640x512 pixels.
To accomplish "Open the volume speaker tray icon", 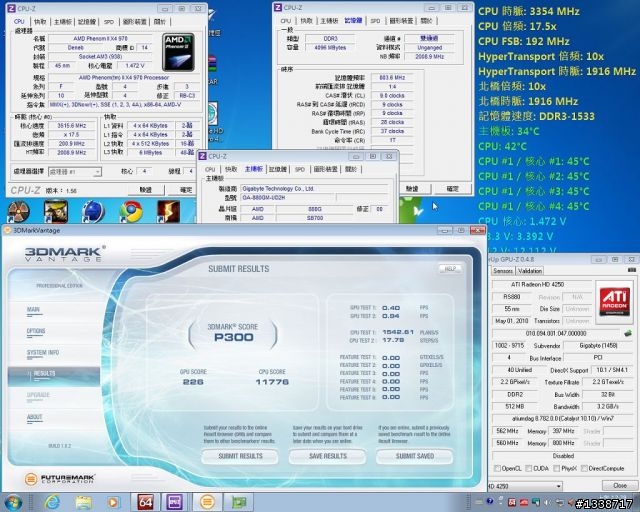I will [547, 503].
